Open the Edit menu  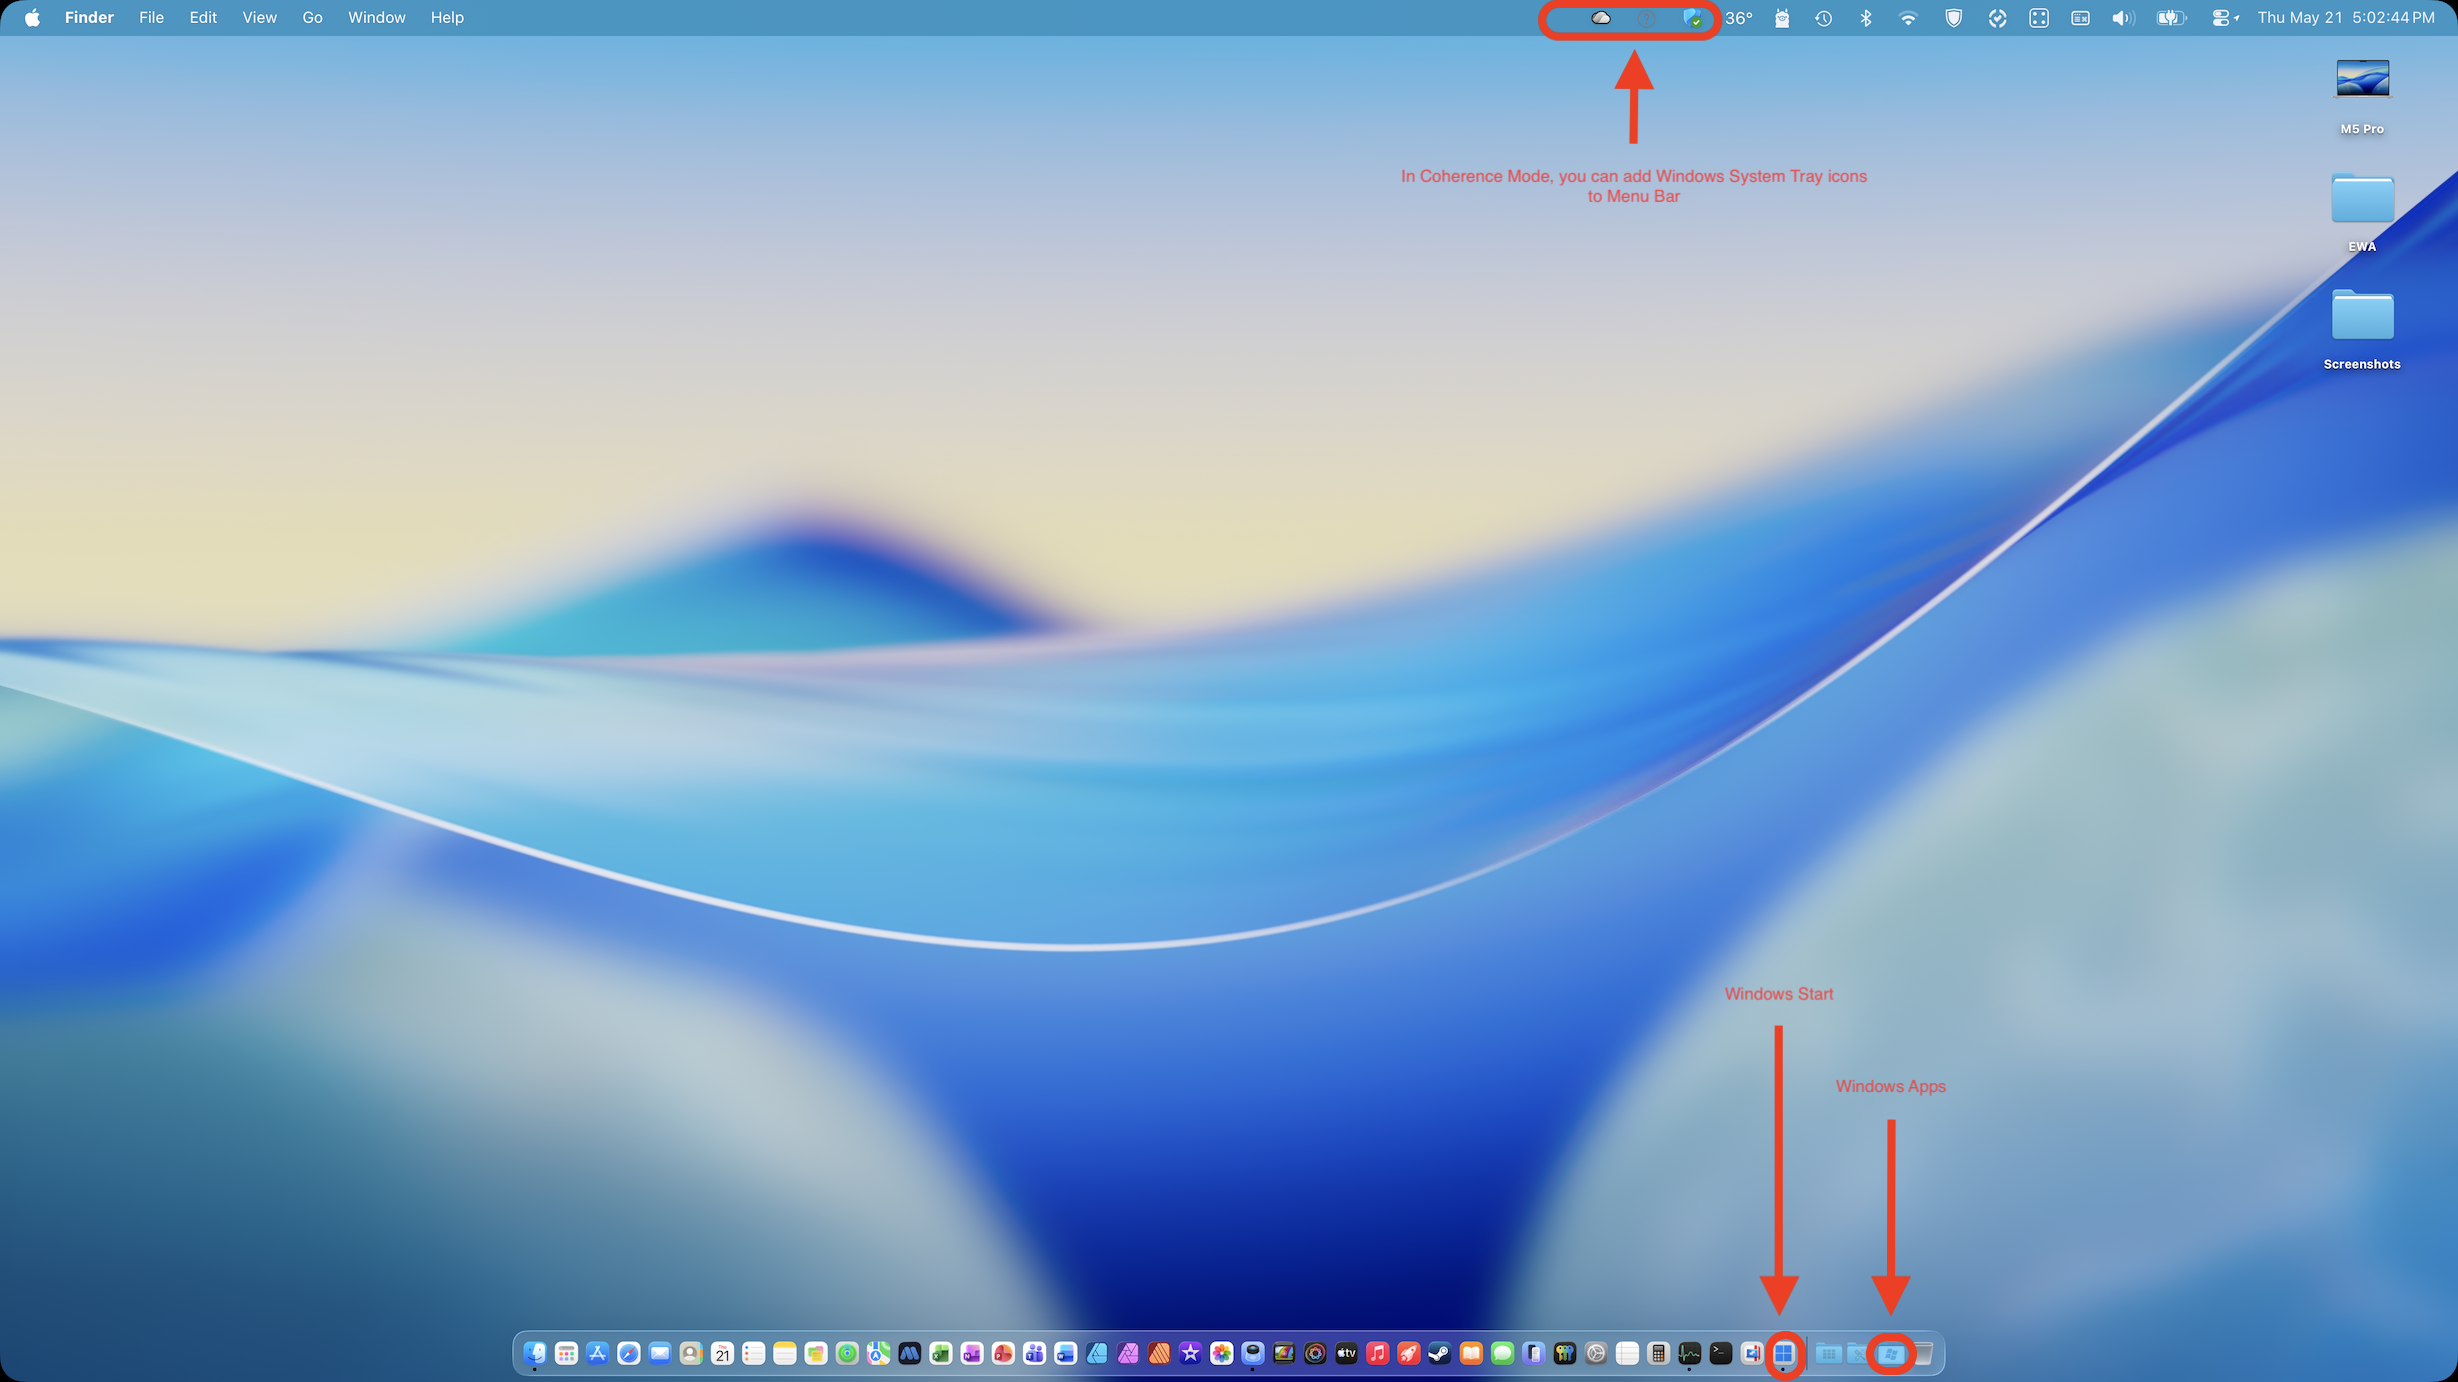point(203,18)
